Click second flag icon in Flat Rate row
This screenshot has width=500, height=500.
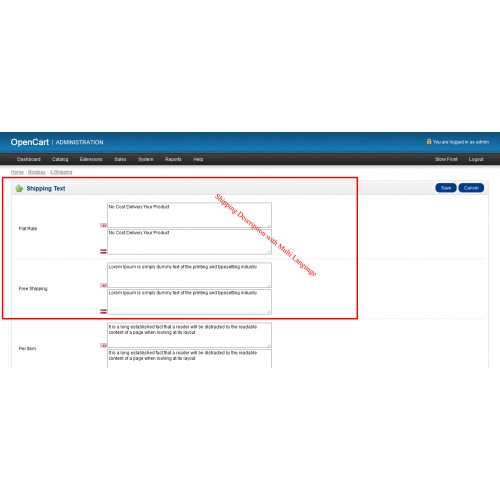pos(103,251)
